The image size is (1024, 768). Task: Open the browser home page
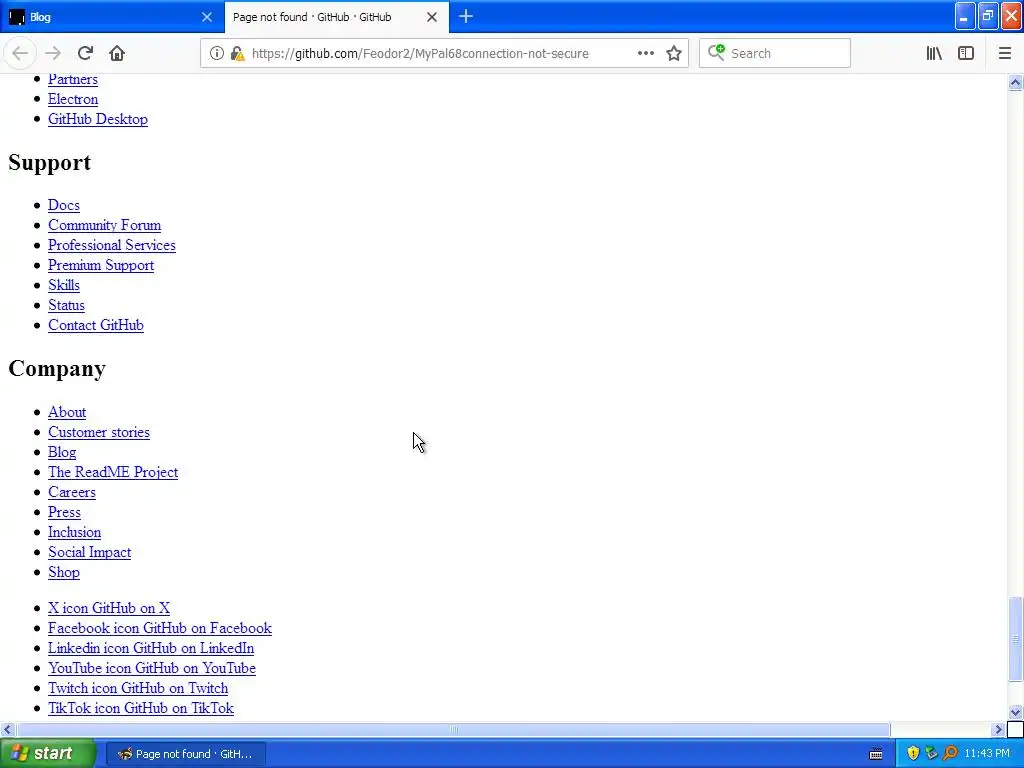[x=117, y=54]
